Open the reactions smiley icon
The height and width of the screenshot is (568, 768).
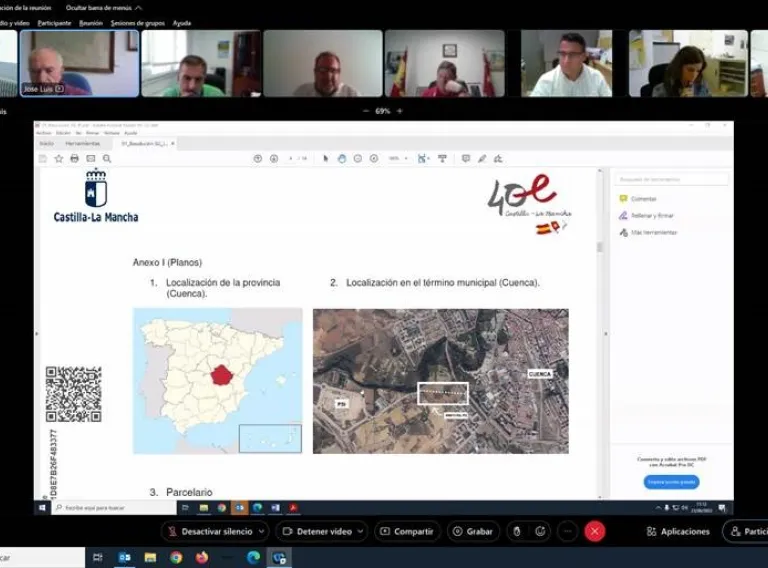click(541, 531)
